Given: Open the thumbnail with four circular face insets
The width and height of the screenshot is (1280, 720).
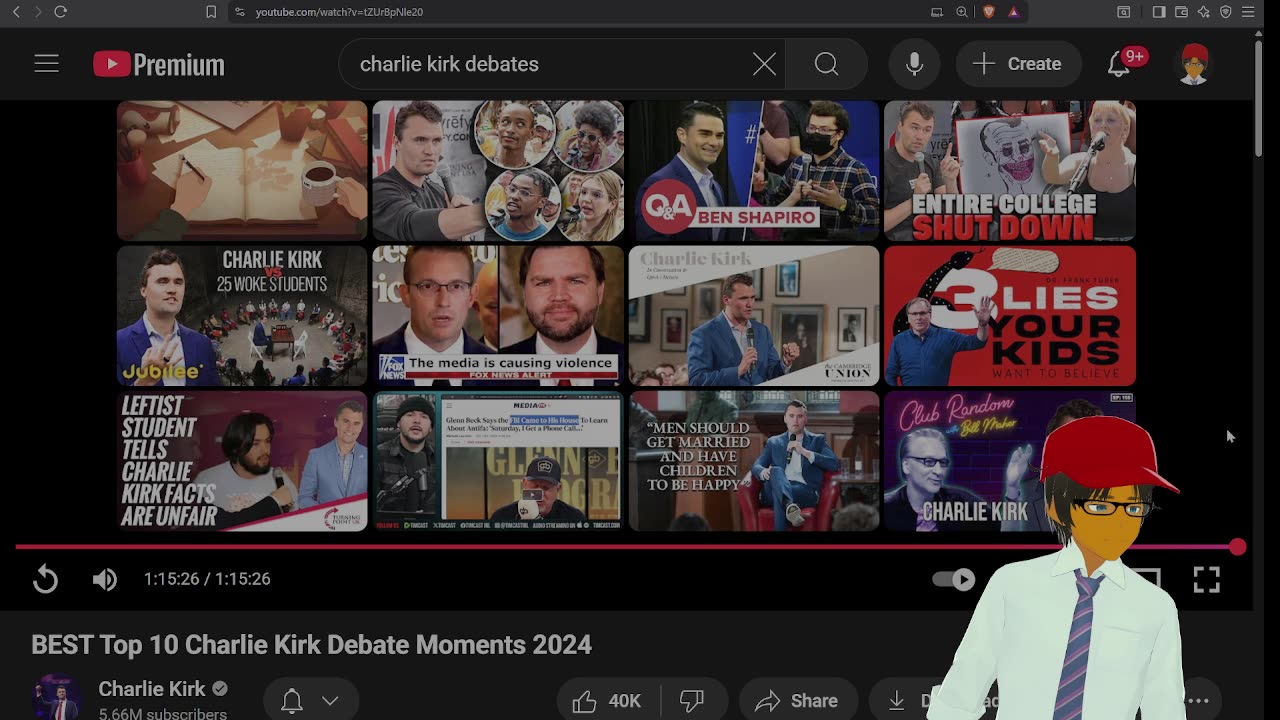Looking at the screenshot, I should pyautogui.click(x=498, y=171).
